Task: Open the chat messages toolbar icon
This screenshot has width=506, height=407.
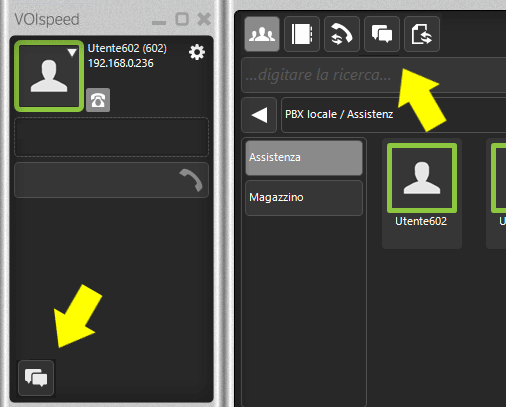Action: (x=382, y=34)
